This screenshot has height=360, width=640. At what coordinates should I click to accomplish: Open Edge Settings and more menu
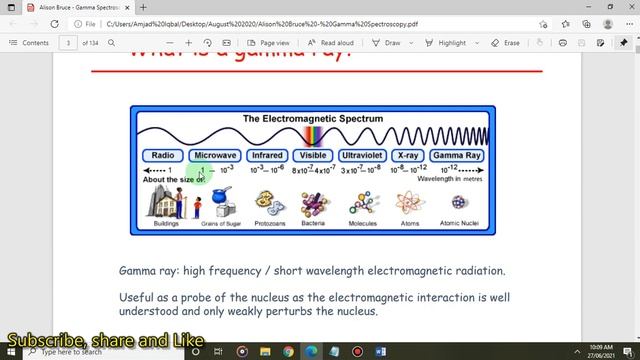click(x=629, y=24)
